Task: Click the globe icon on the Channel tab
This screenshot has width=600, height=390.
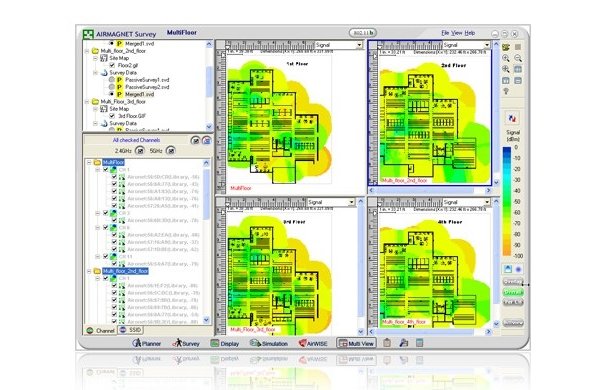Action: pos(90,330)
